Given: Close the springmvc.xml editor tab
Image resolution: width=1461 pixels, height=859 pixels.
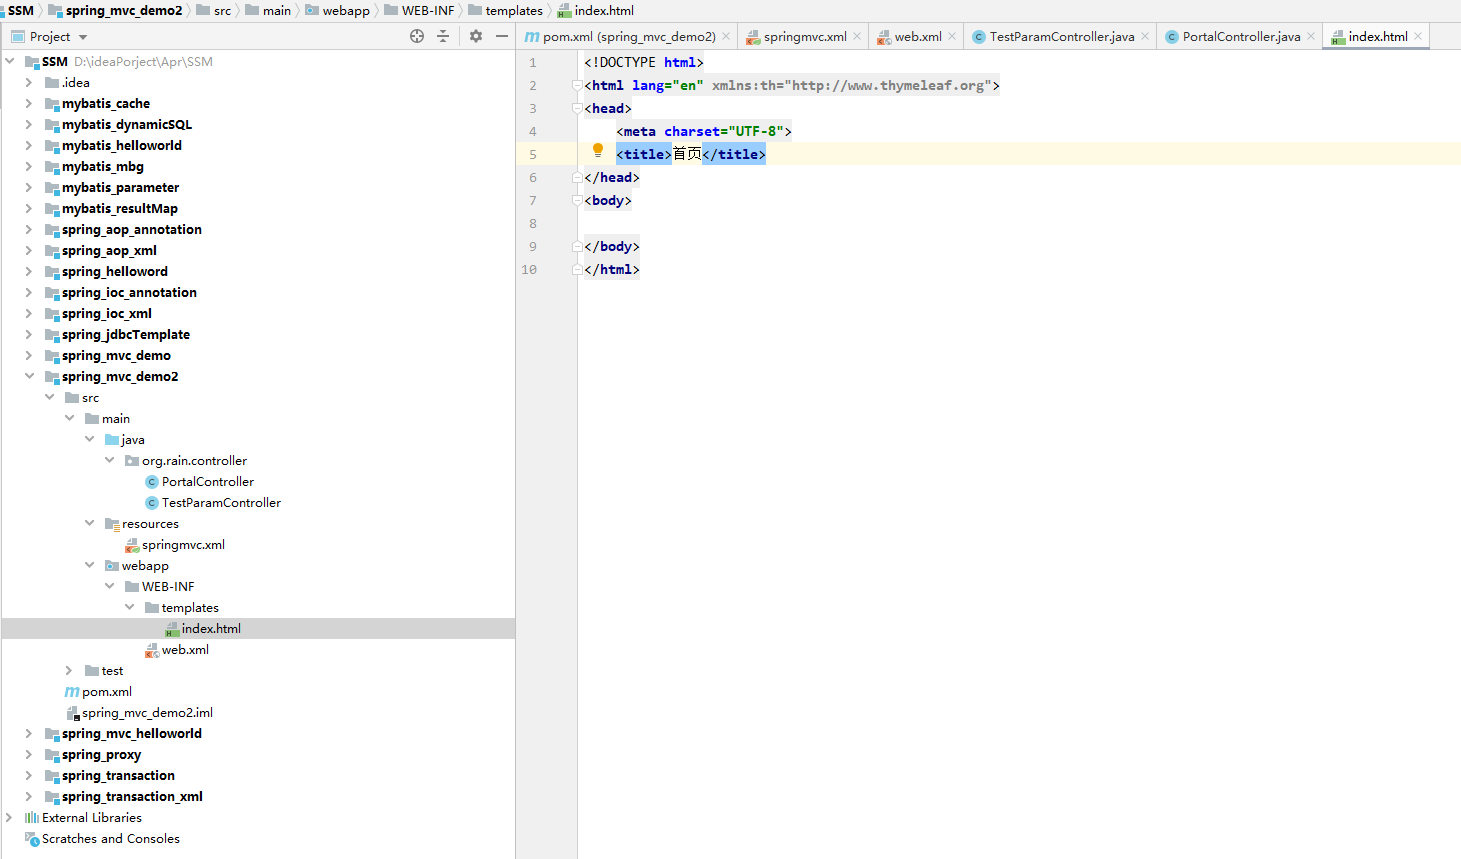Looking at the screenshot, I should pos(857,36).
